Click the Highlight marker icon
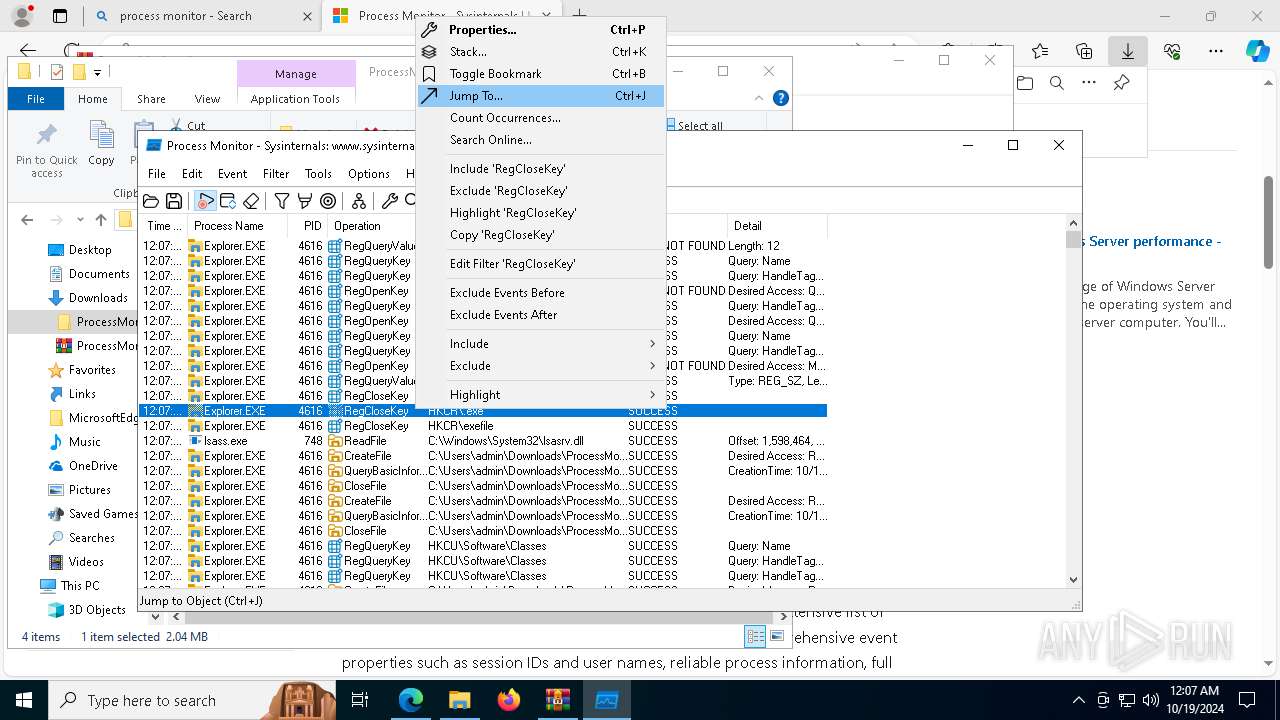The image size is (1280, 720). click(305, 201)
